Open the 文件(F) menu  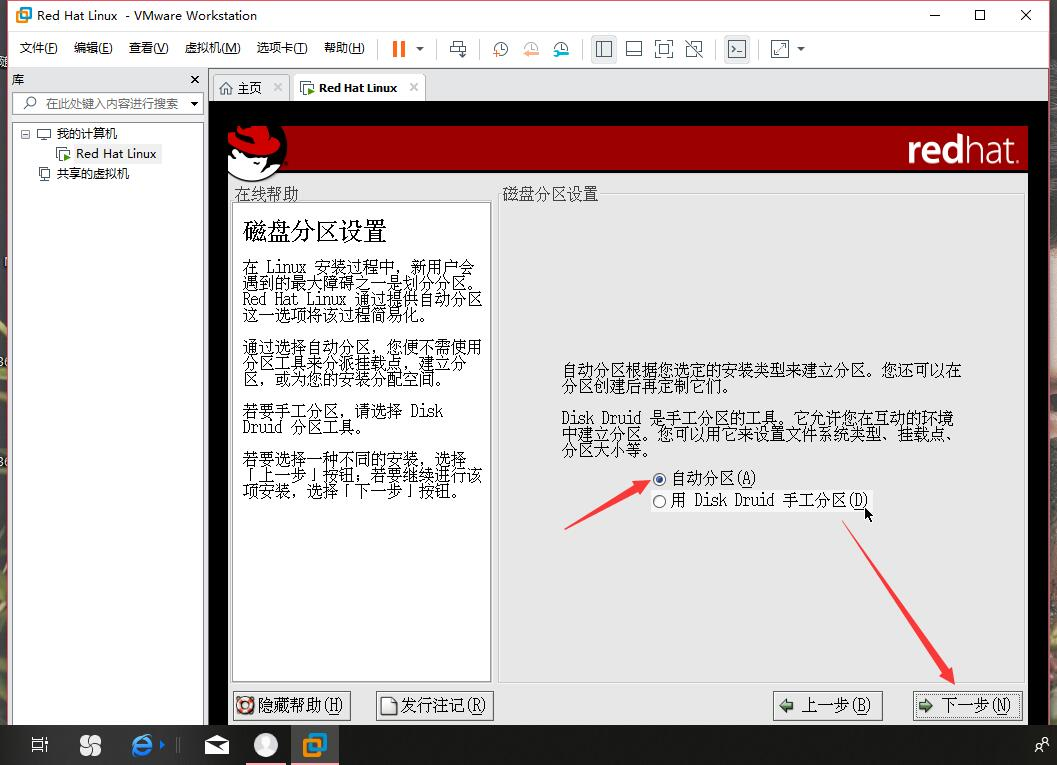[x=38, y=48]
